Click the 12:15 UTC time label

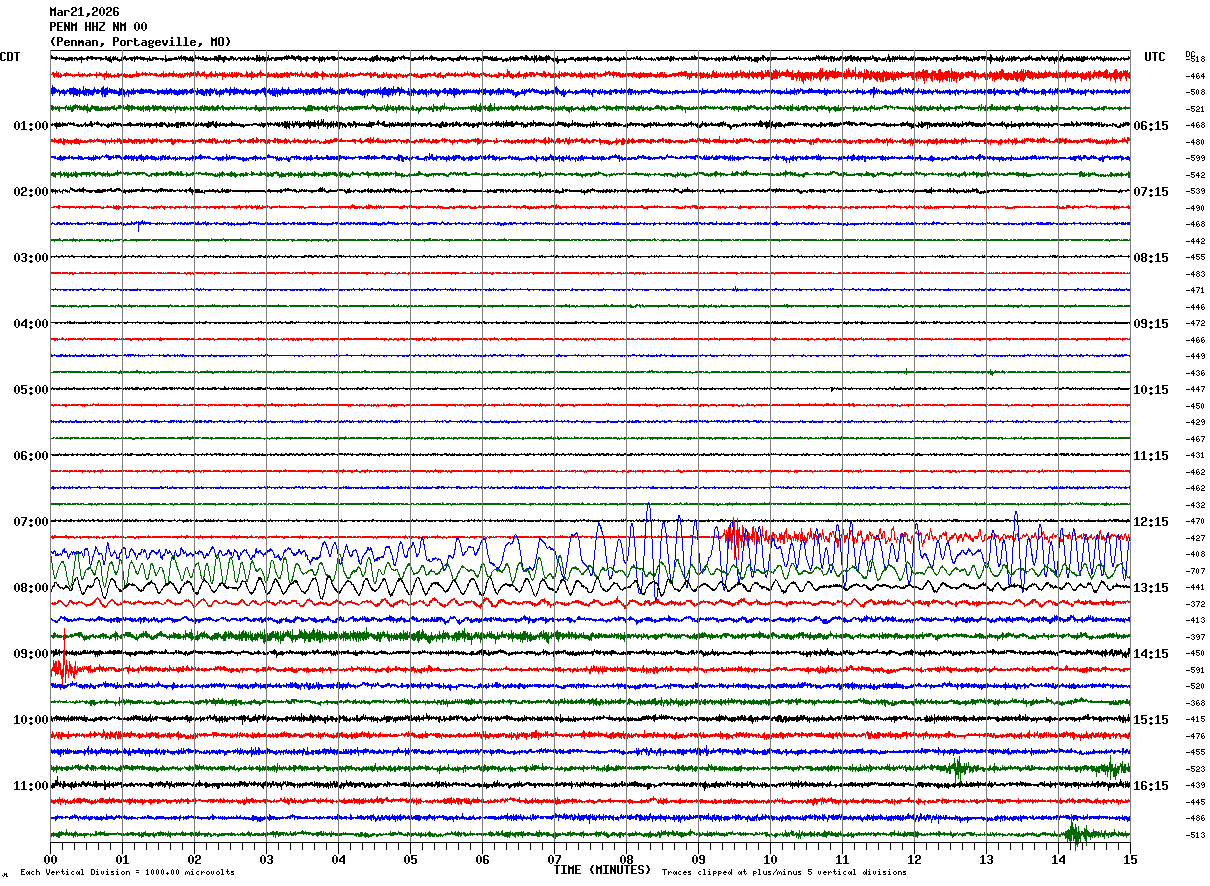1151,522
